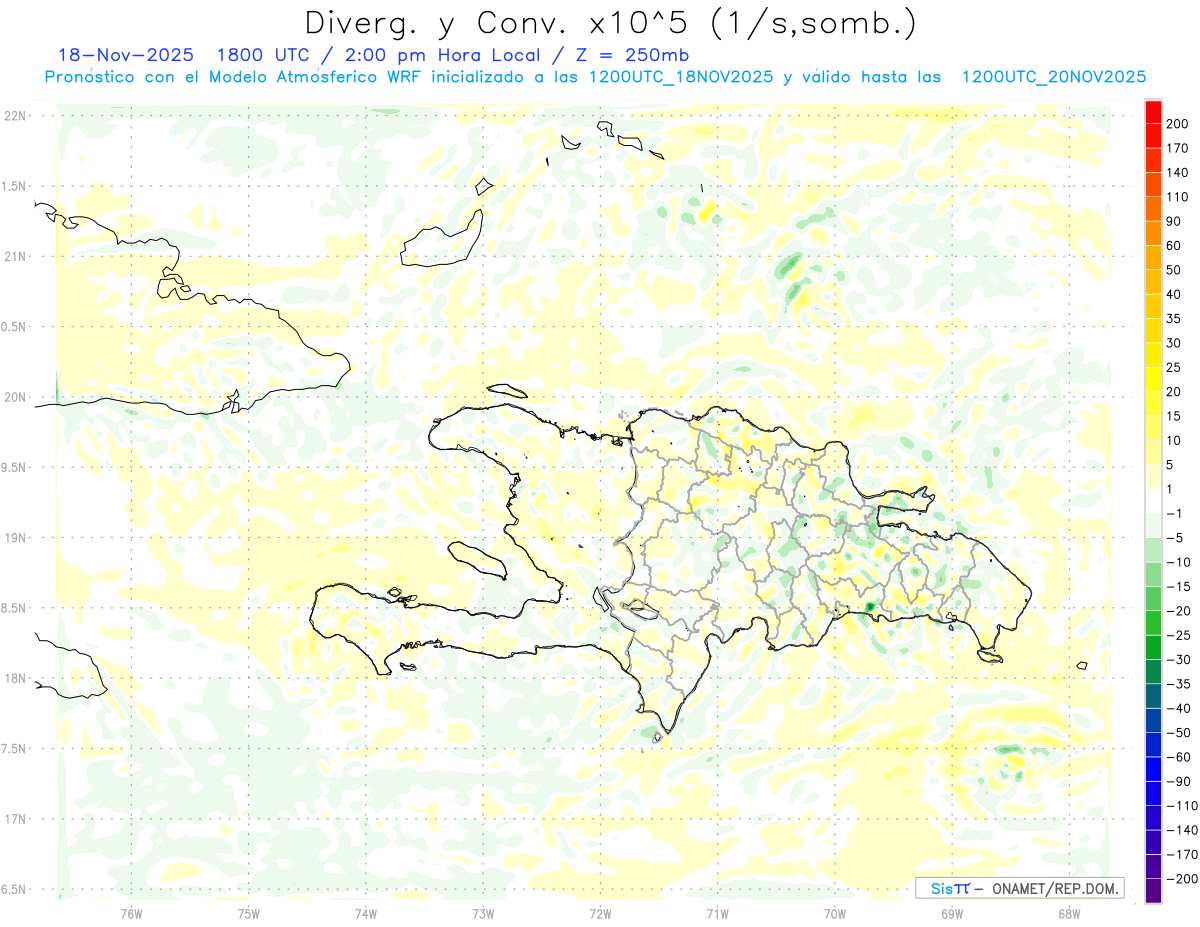Click the 'ONAMET/REP.DOM.' credit label
This screenshot has width=1200, height=927.
click(x=1054, y=888)
